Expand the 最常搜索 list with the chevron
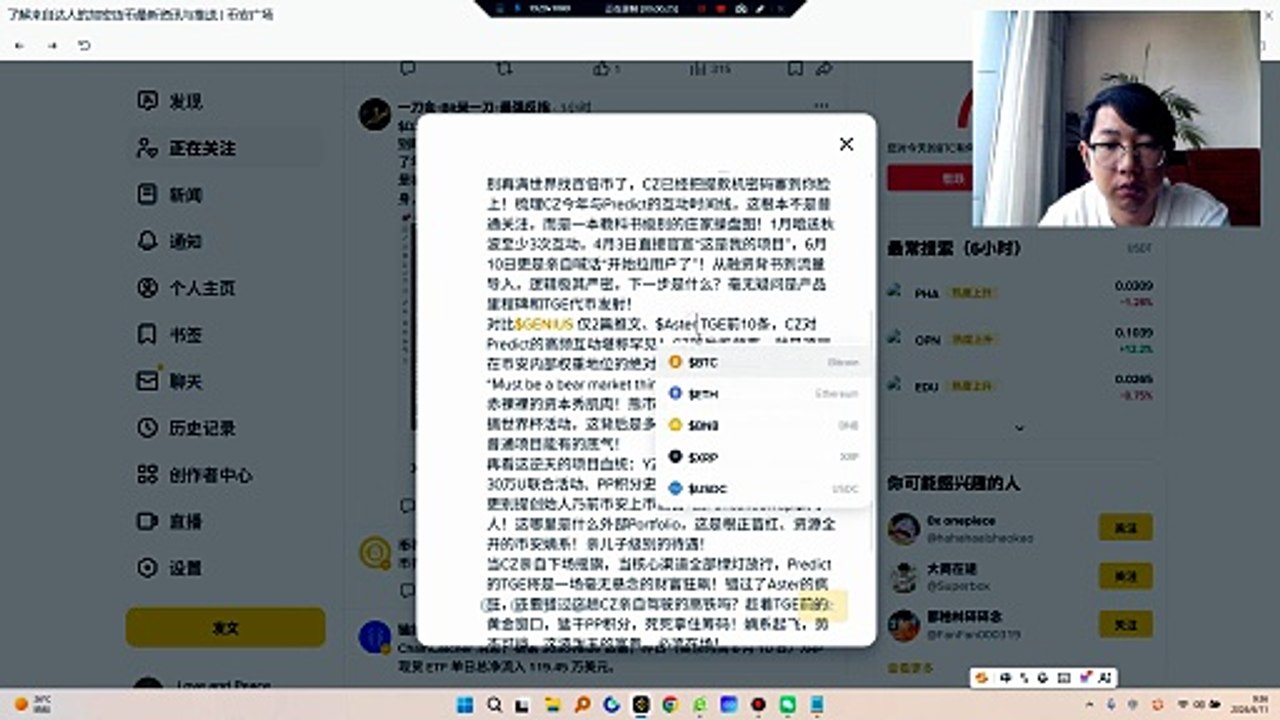This screenshot has height=720, width=1280. (1019, 428)
